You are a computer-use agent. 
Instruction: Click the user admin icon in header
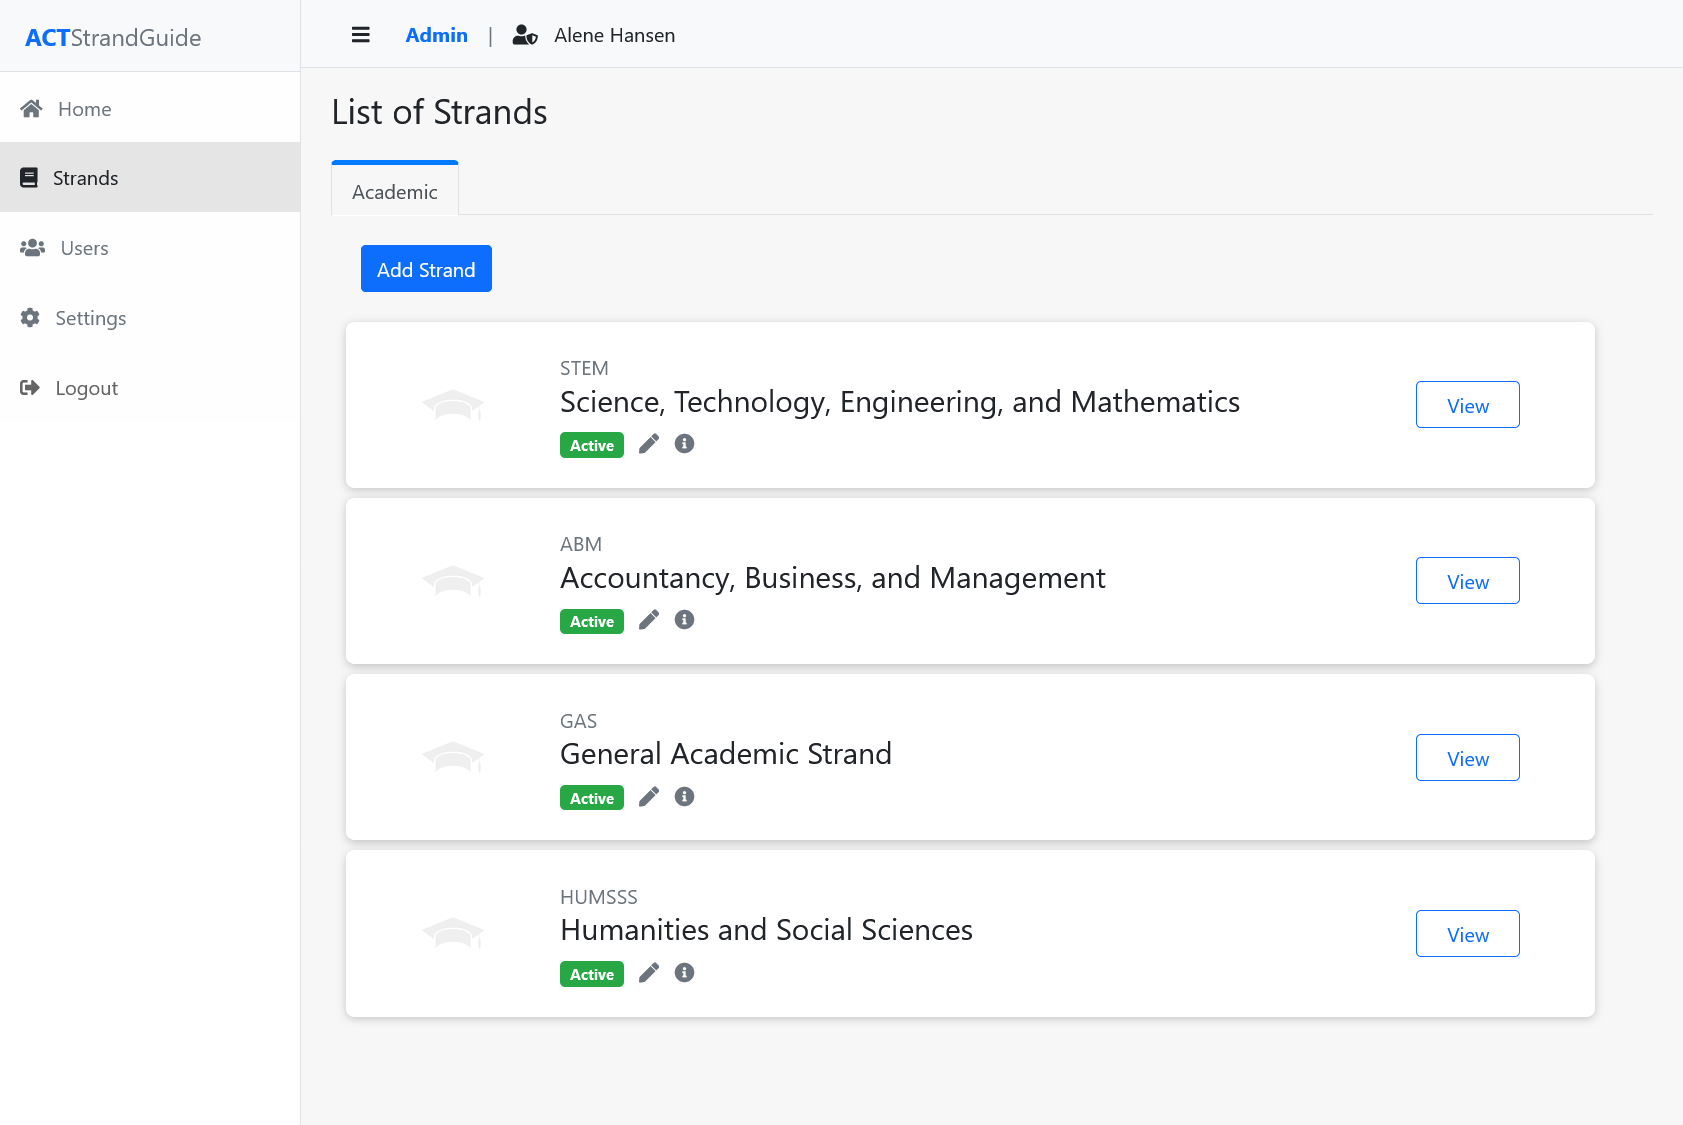point(525,35)
